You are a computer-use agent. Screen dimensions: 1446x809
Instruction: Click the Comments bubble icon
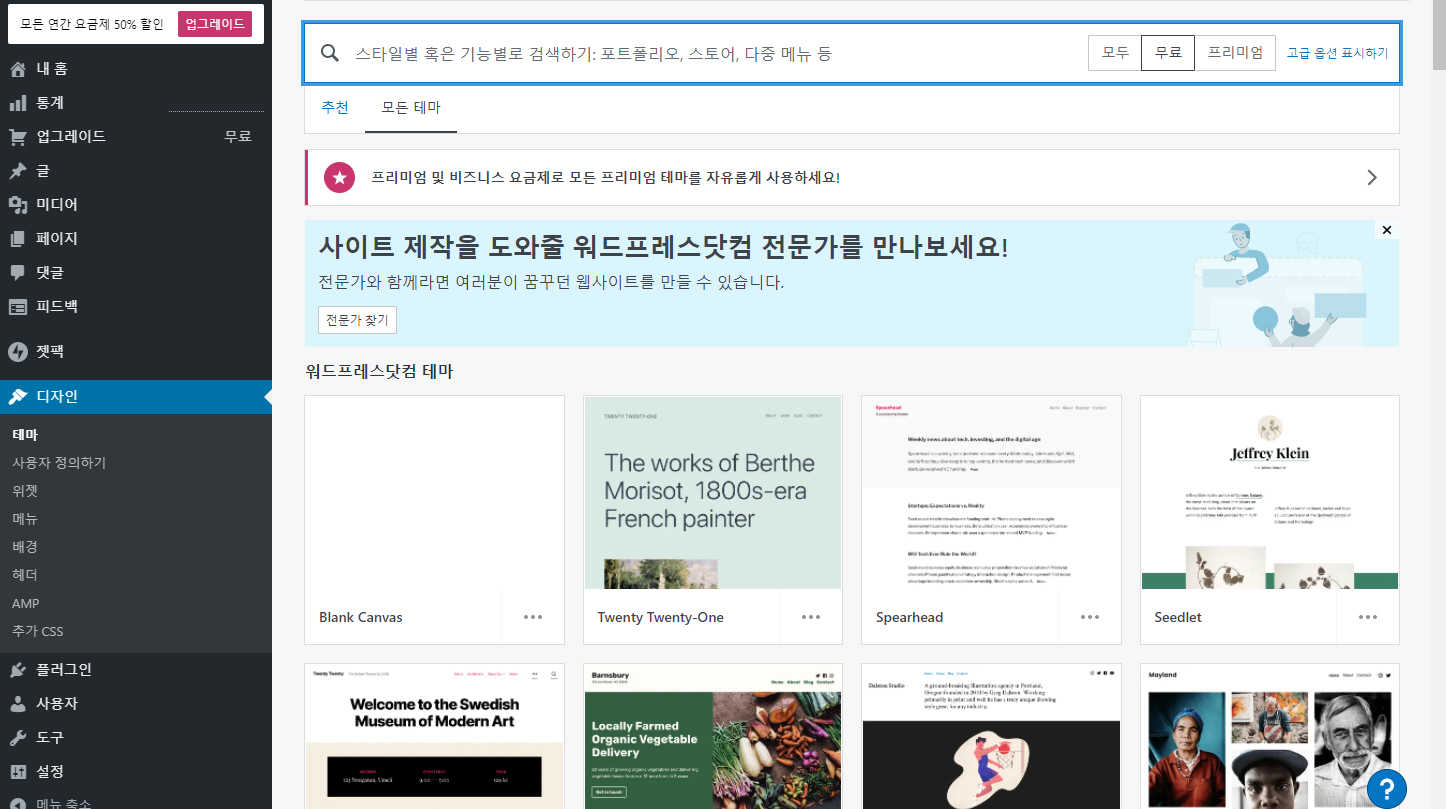(18, 273)
